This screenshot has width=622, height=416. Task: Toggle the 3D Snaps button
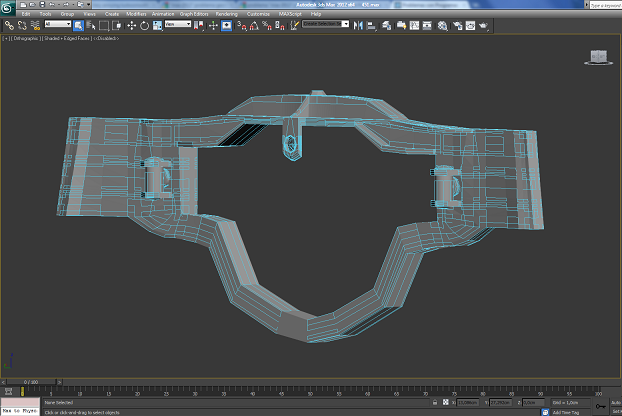(x=241, y=25)
